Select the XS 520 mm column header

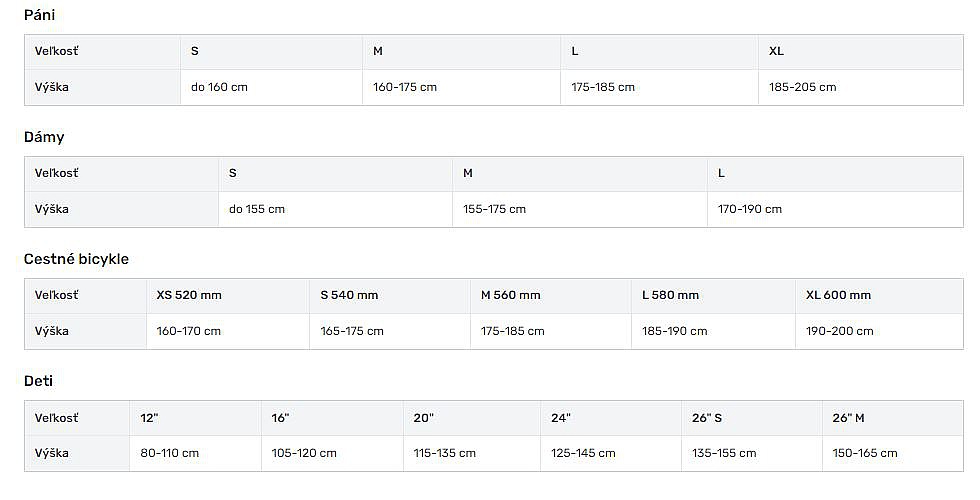228,296
